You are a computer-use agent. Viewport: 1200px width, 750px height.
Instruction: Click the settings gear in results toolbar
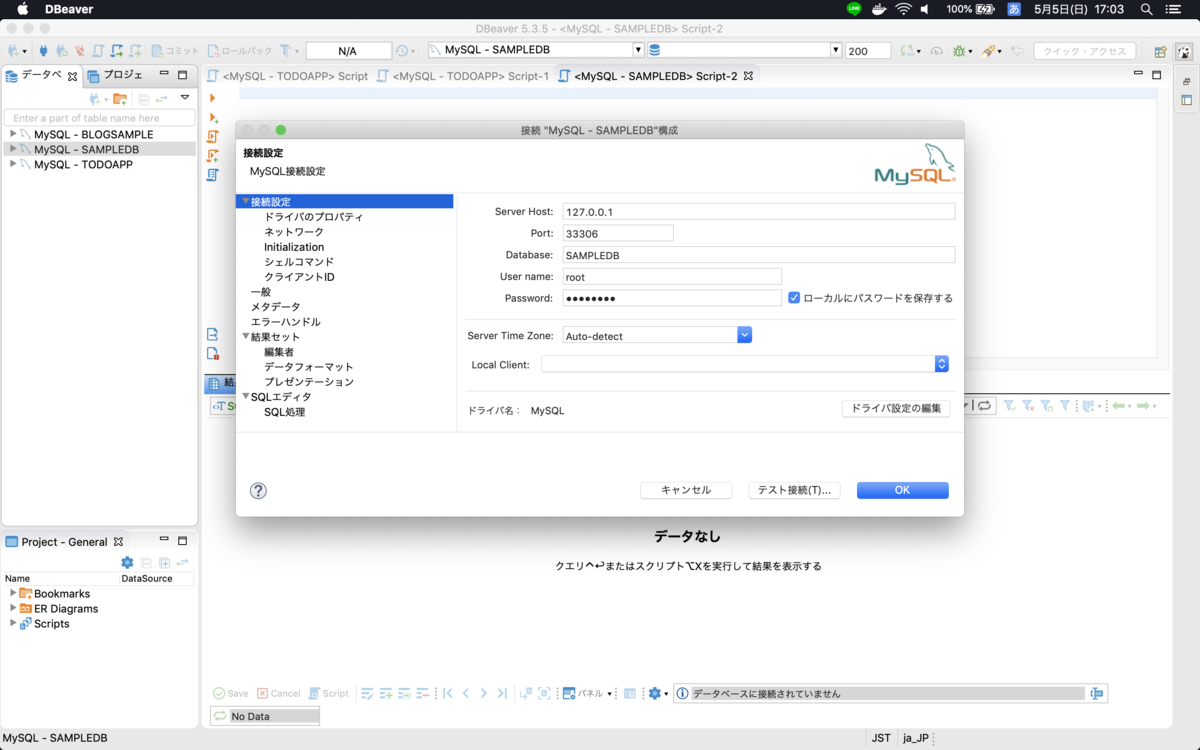pos(655,693)
